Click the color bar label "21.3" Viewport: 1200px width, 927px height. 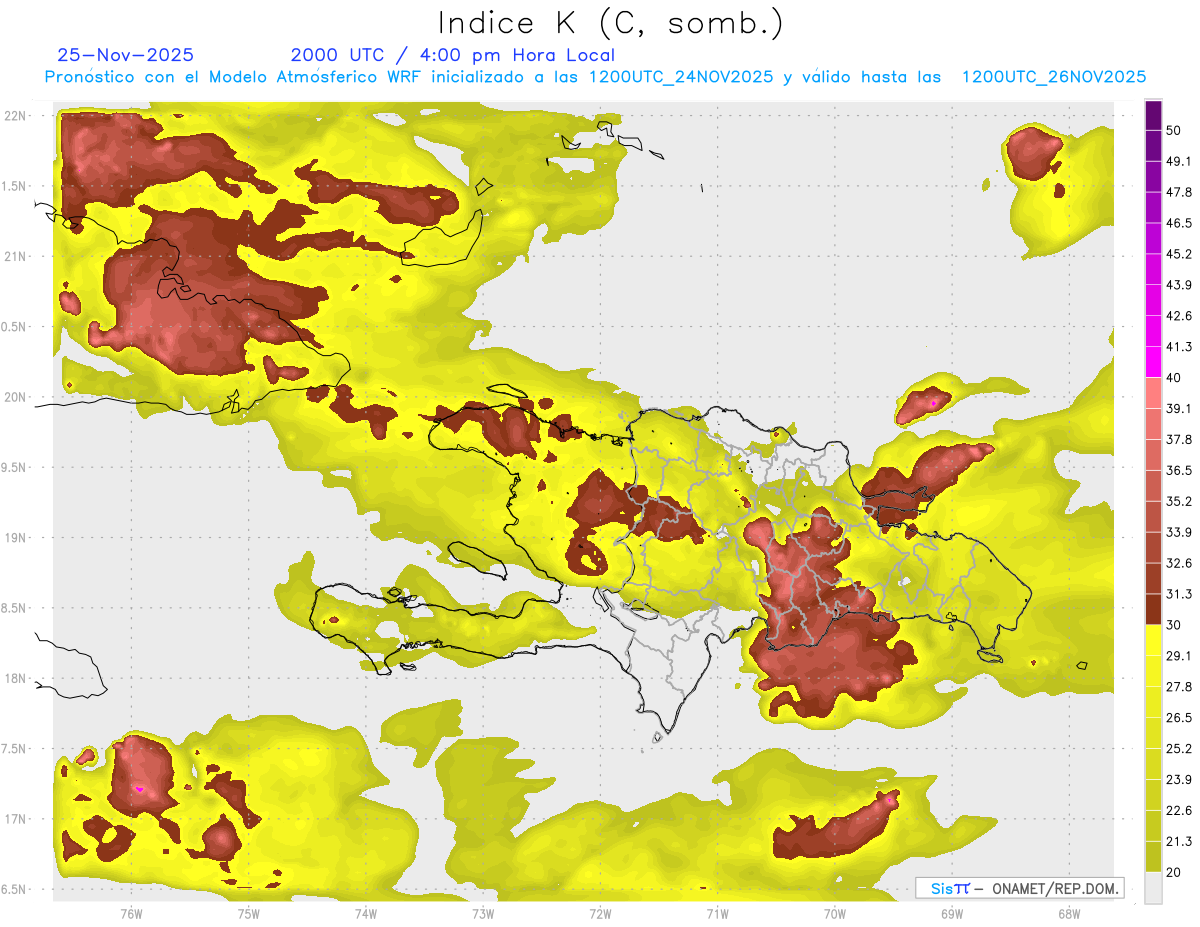[x=1179, y=841]
